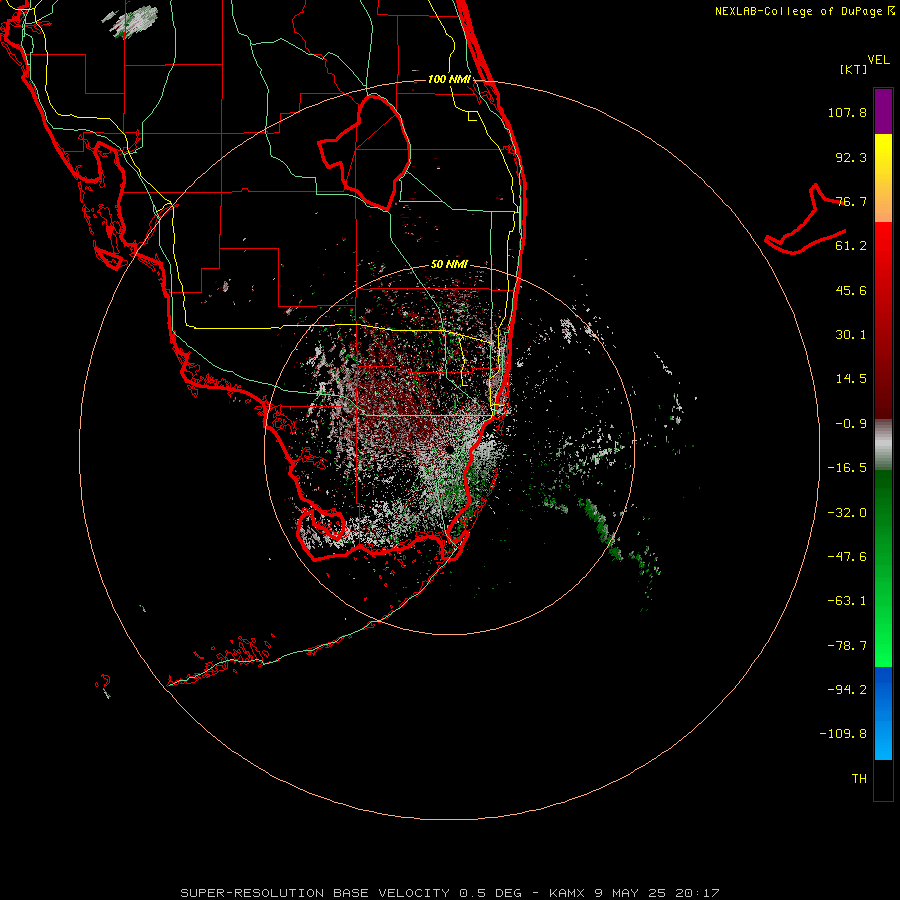Click the 50 NMI range ring label

(449, 264)
